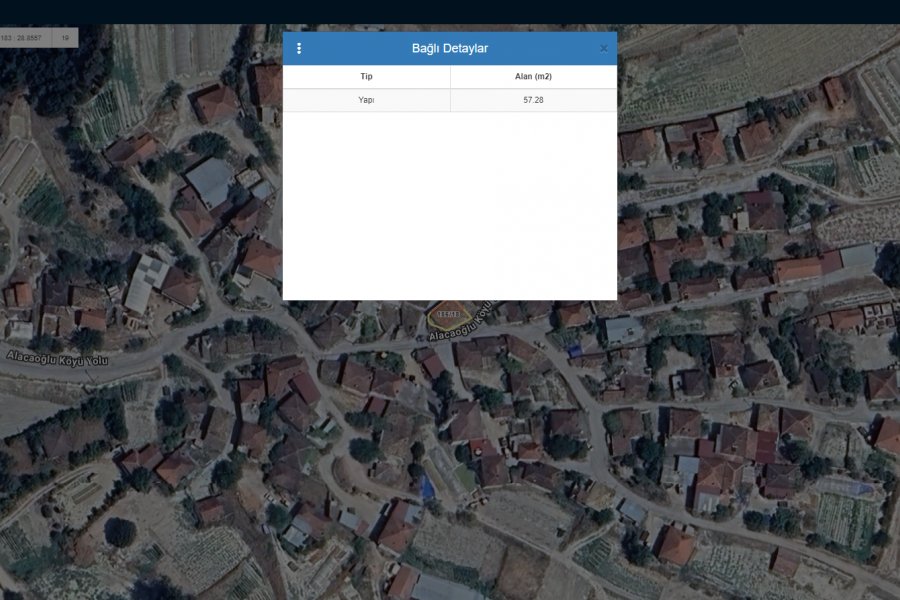This screenshot has width=900, height=600.
Task: Select the 57.28 area value cell
Action: [533, 100]
